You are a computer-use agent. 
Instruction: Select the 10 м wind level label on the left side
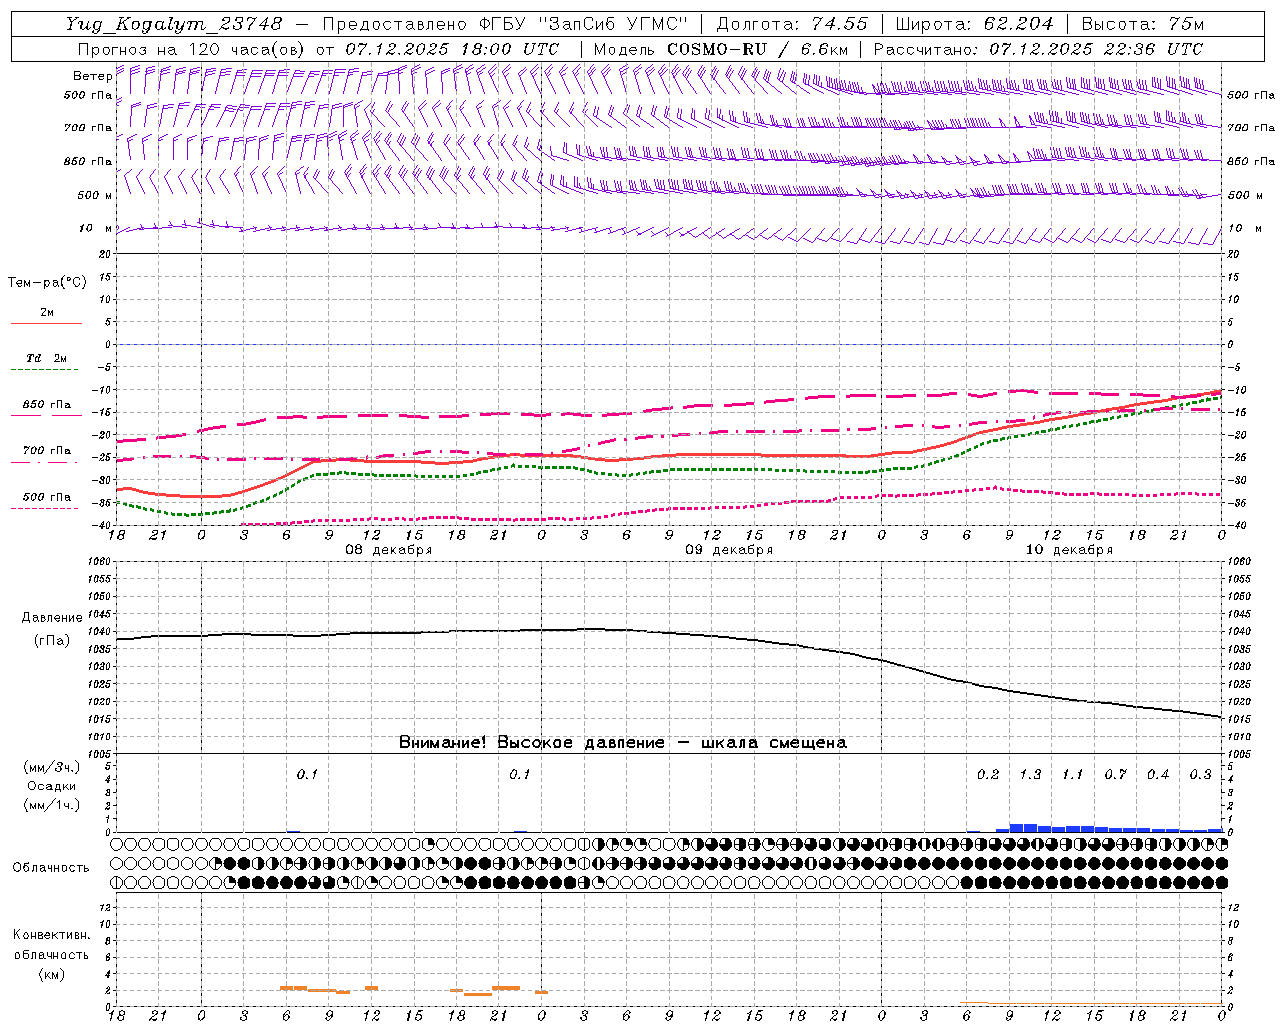coord(96,229)
